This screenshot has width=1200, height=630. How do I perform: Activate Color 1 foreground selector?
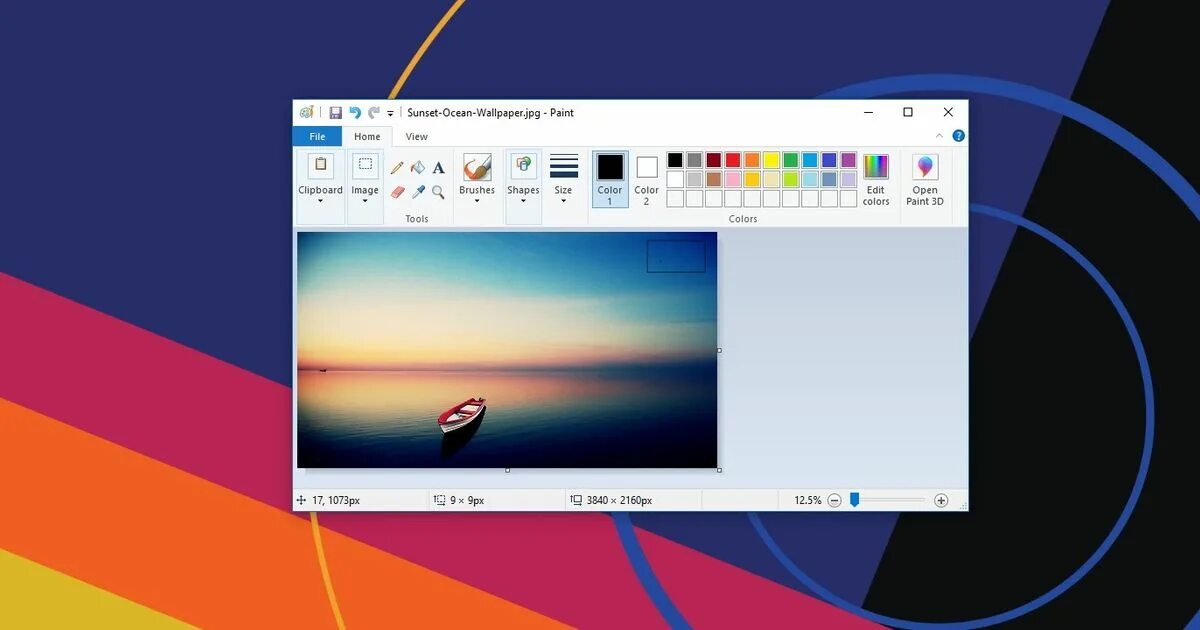tap(610, 180)
